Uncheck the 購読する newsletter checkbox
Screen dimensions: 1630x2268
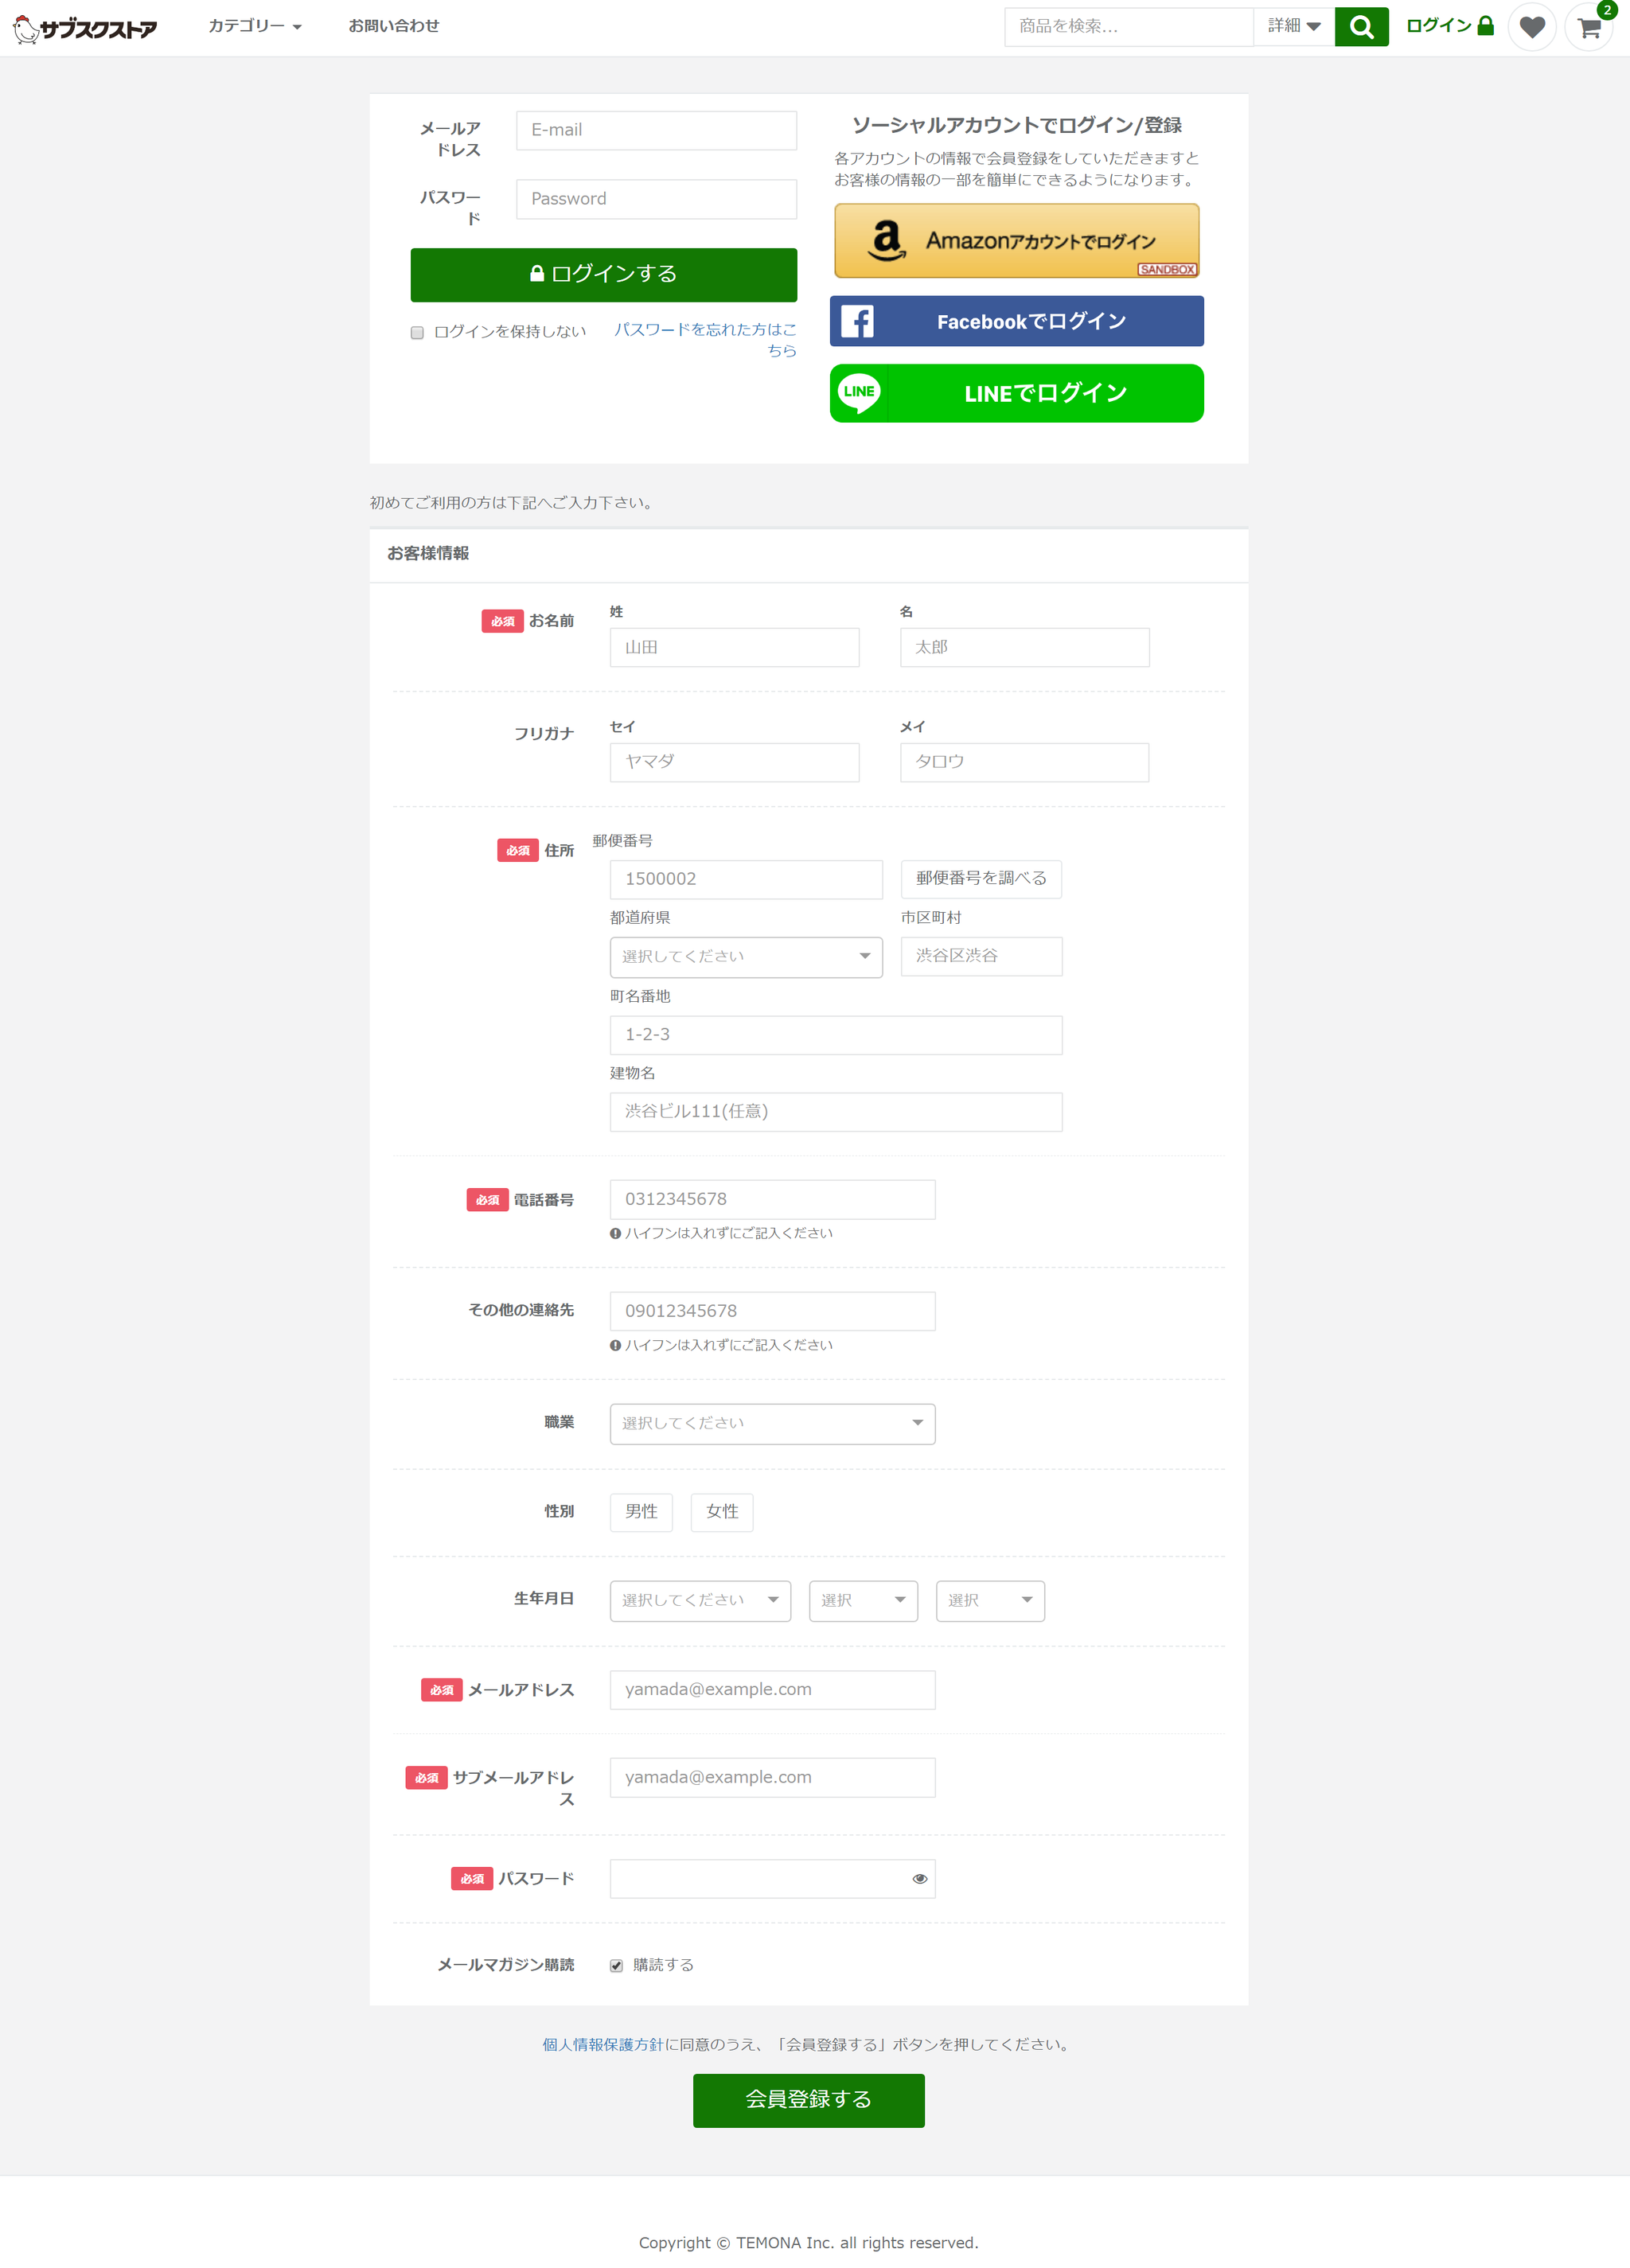pyautogui.click(x=616, y=1966)
